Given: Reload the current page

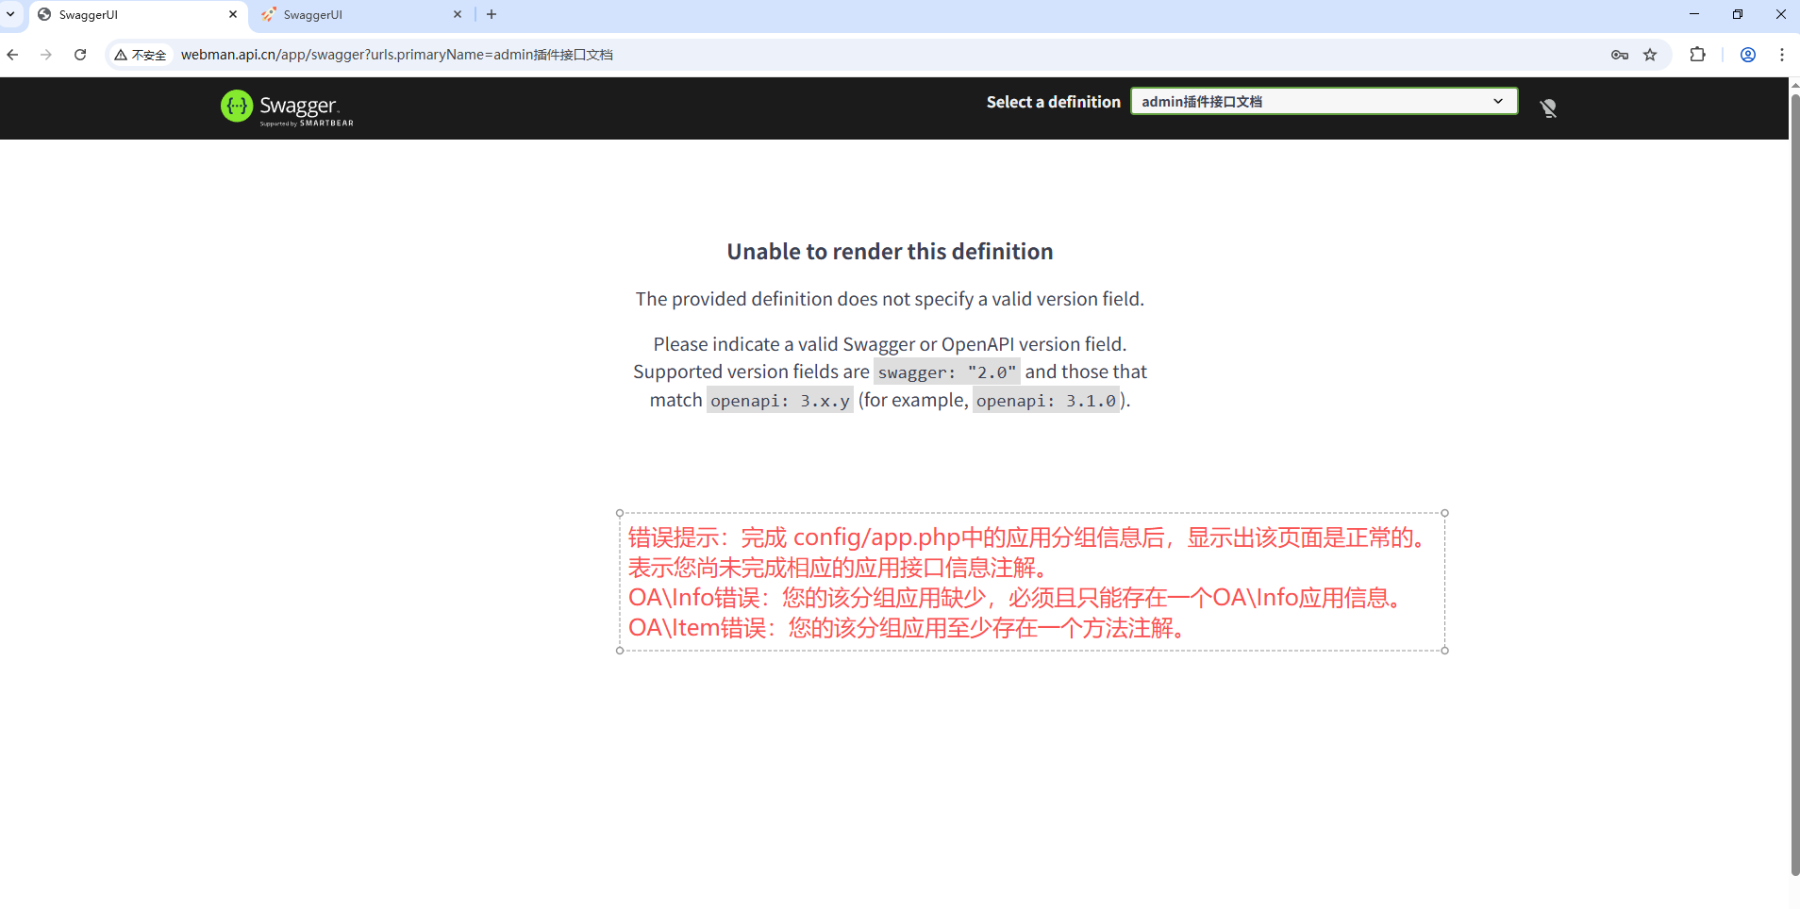Looking at the screenshot, I should pos(80,55).
